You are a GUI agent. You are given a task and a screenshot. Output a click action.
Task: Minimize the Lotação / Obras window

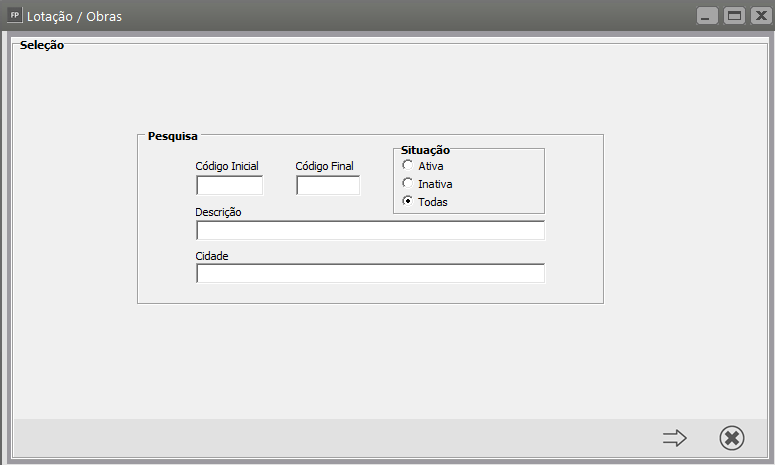coord(707,16)
